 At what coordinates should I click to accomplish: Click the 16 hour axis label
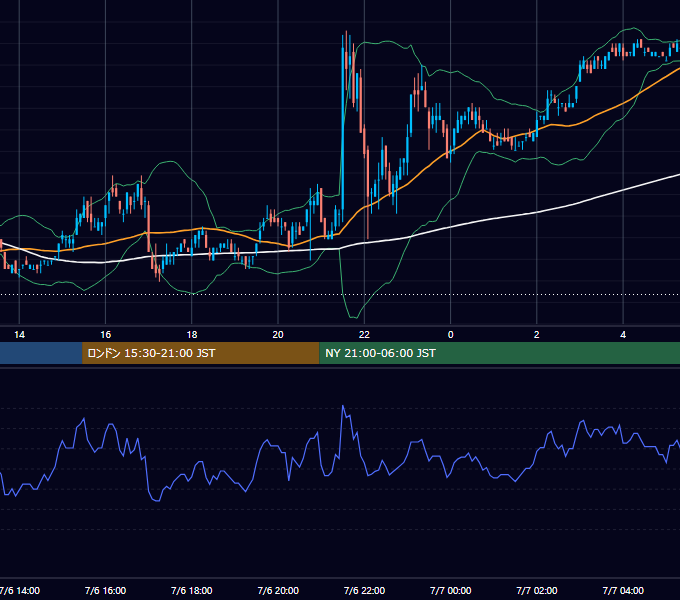(x=105, y=335)
